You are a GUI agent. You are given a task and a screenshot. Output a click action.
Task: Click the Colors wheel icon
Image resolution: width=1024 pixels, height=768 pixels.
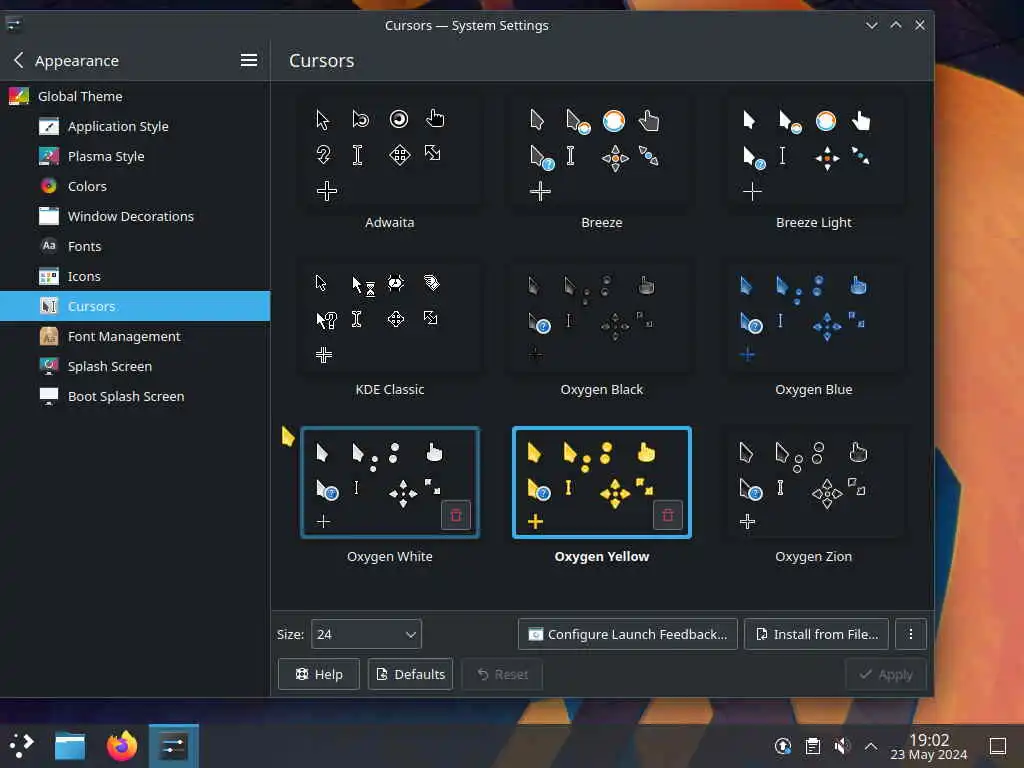(49, 186)
